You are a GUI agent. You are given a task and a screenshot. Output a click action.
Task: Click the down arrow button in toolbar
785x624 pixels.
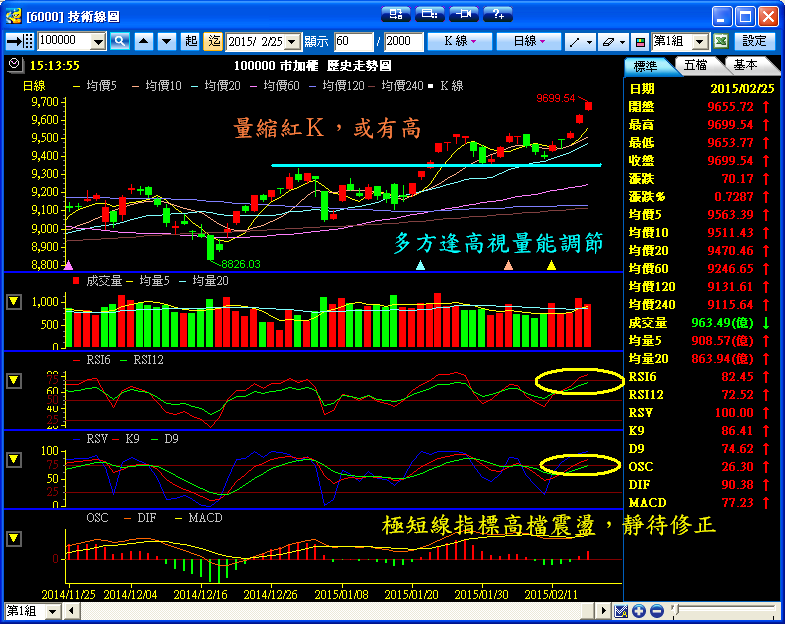click(x=165, y=41)
